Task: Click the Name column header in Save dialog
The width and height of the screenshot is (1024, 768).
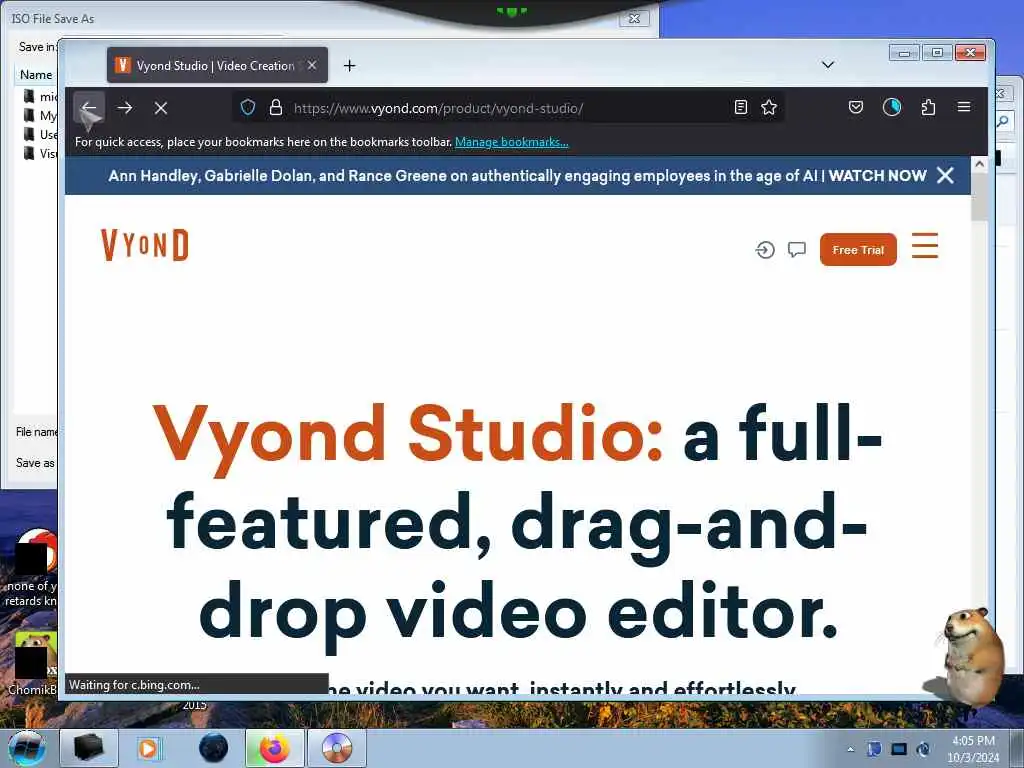Action: pos(36,75)
